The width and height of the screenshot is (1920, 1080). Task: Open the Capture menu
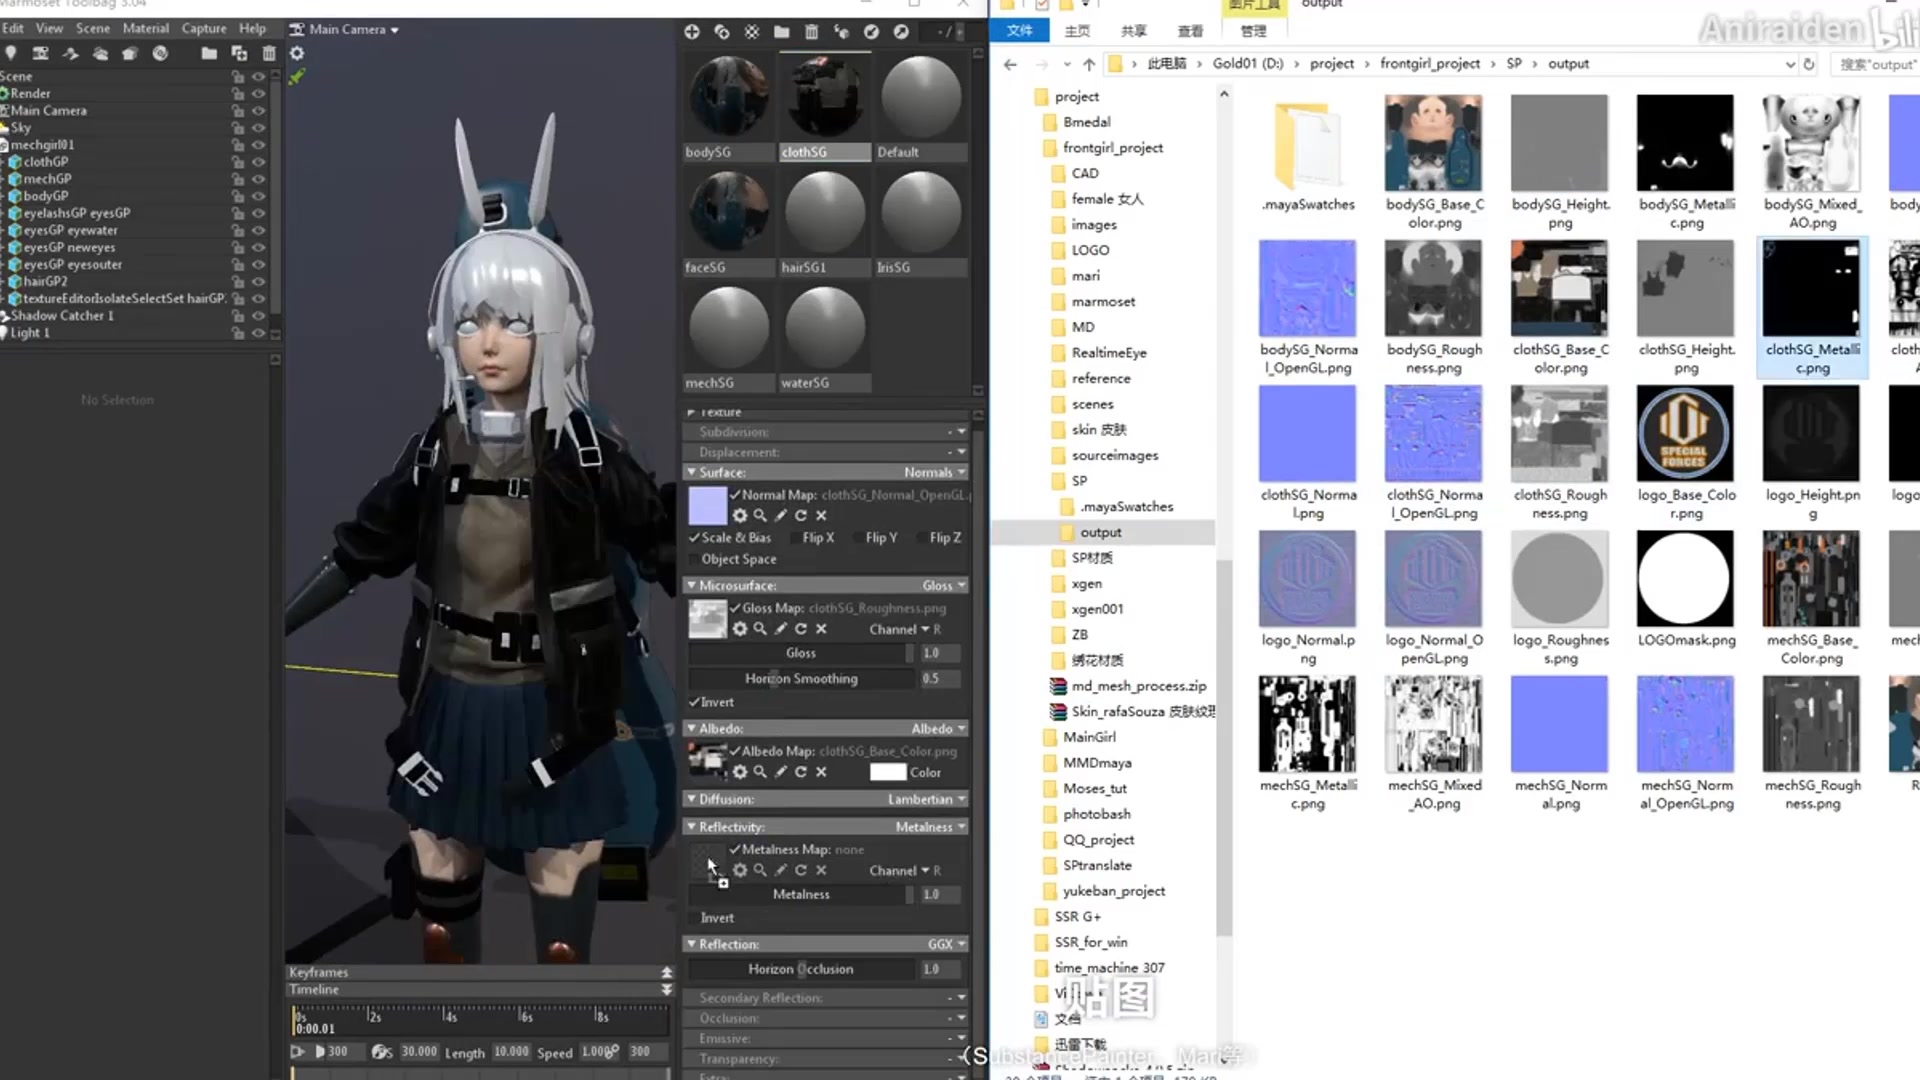pos(203,28)
